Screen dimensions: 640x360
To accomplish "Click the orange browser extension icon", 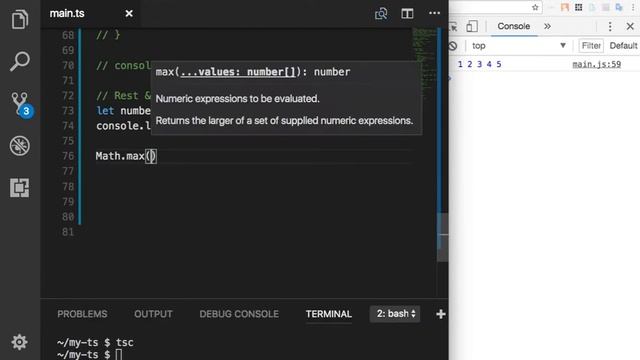I will [x=565, y=7].
